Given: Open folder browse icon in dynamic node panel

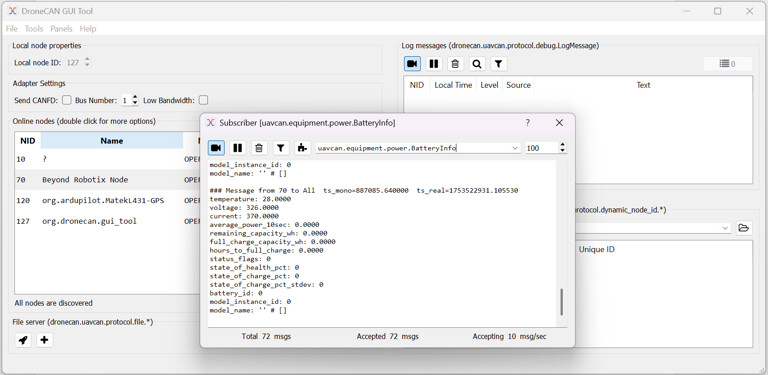Looking at the screenshot, I should tap(744, 228).
